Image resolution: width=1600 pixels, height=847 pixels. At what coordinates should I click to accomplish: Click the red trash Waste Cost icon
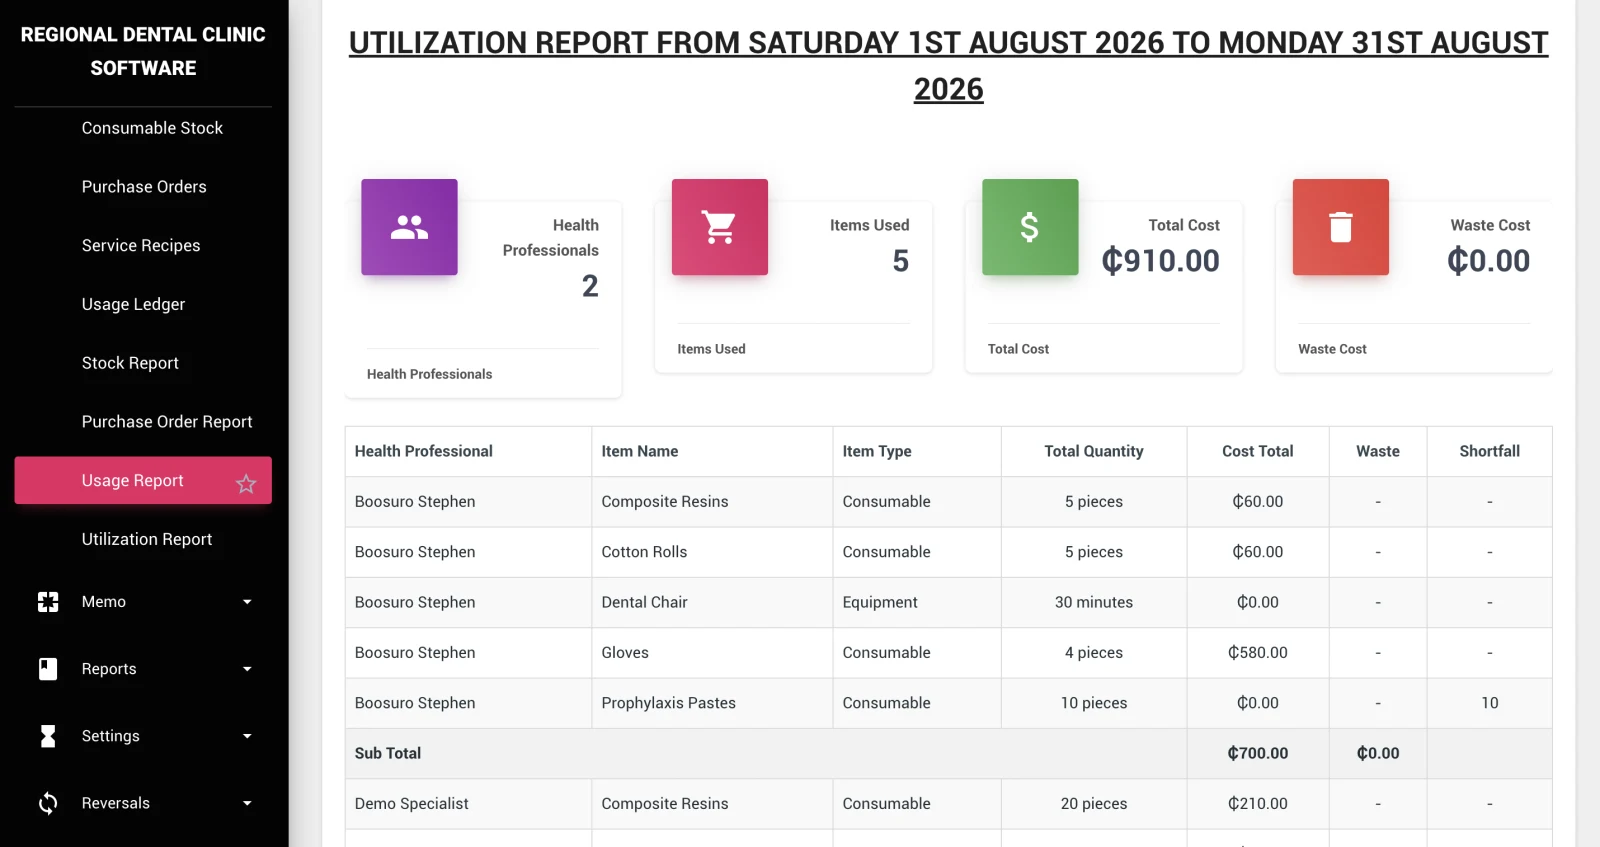click(1340, 227)
